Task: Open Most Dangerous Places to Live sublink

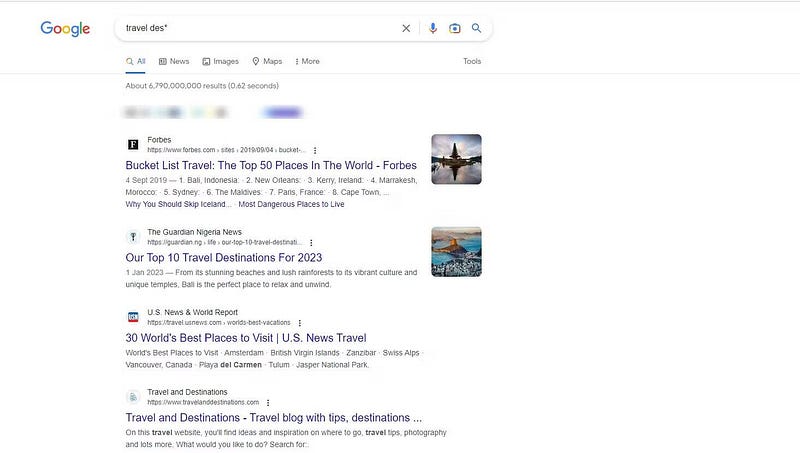Action: click(x=291, y=204)
